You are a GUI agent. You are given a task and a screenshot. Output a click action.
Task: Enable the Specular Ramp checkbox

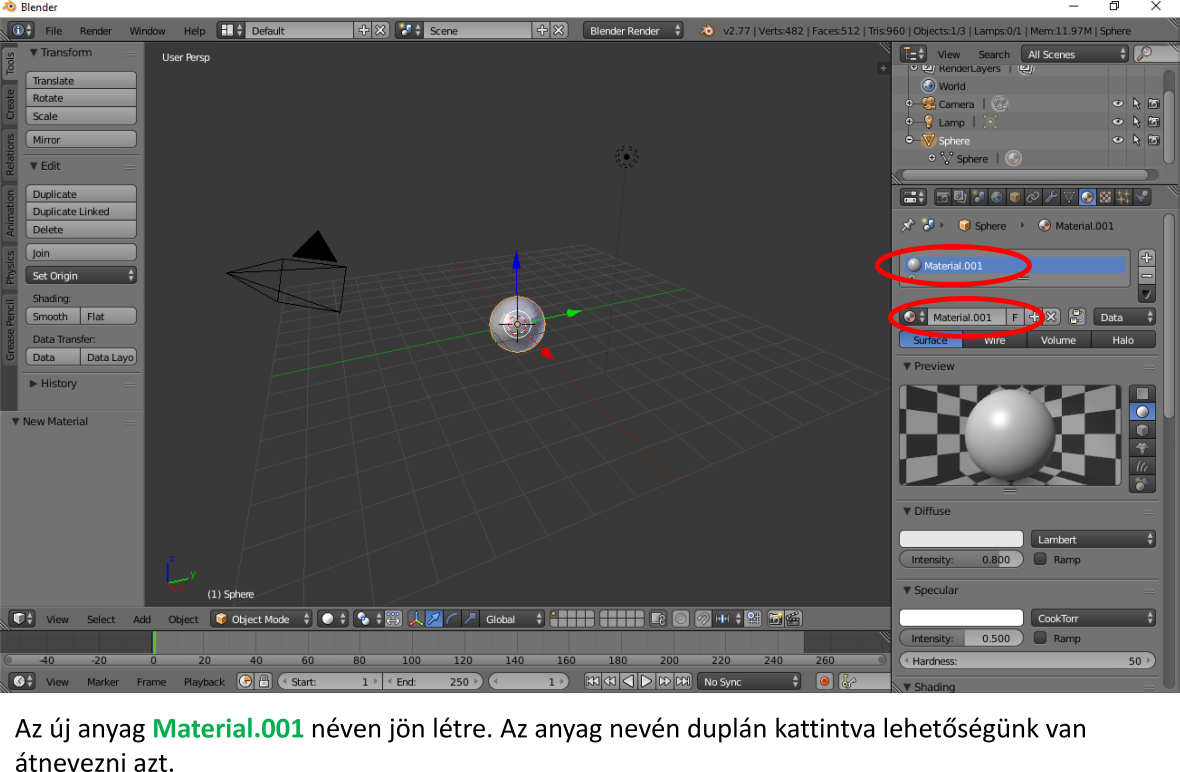tap(1040, 637)
